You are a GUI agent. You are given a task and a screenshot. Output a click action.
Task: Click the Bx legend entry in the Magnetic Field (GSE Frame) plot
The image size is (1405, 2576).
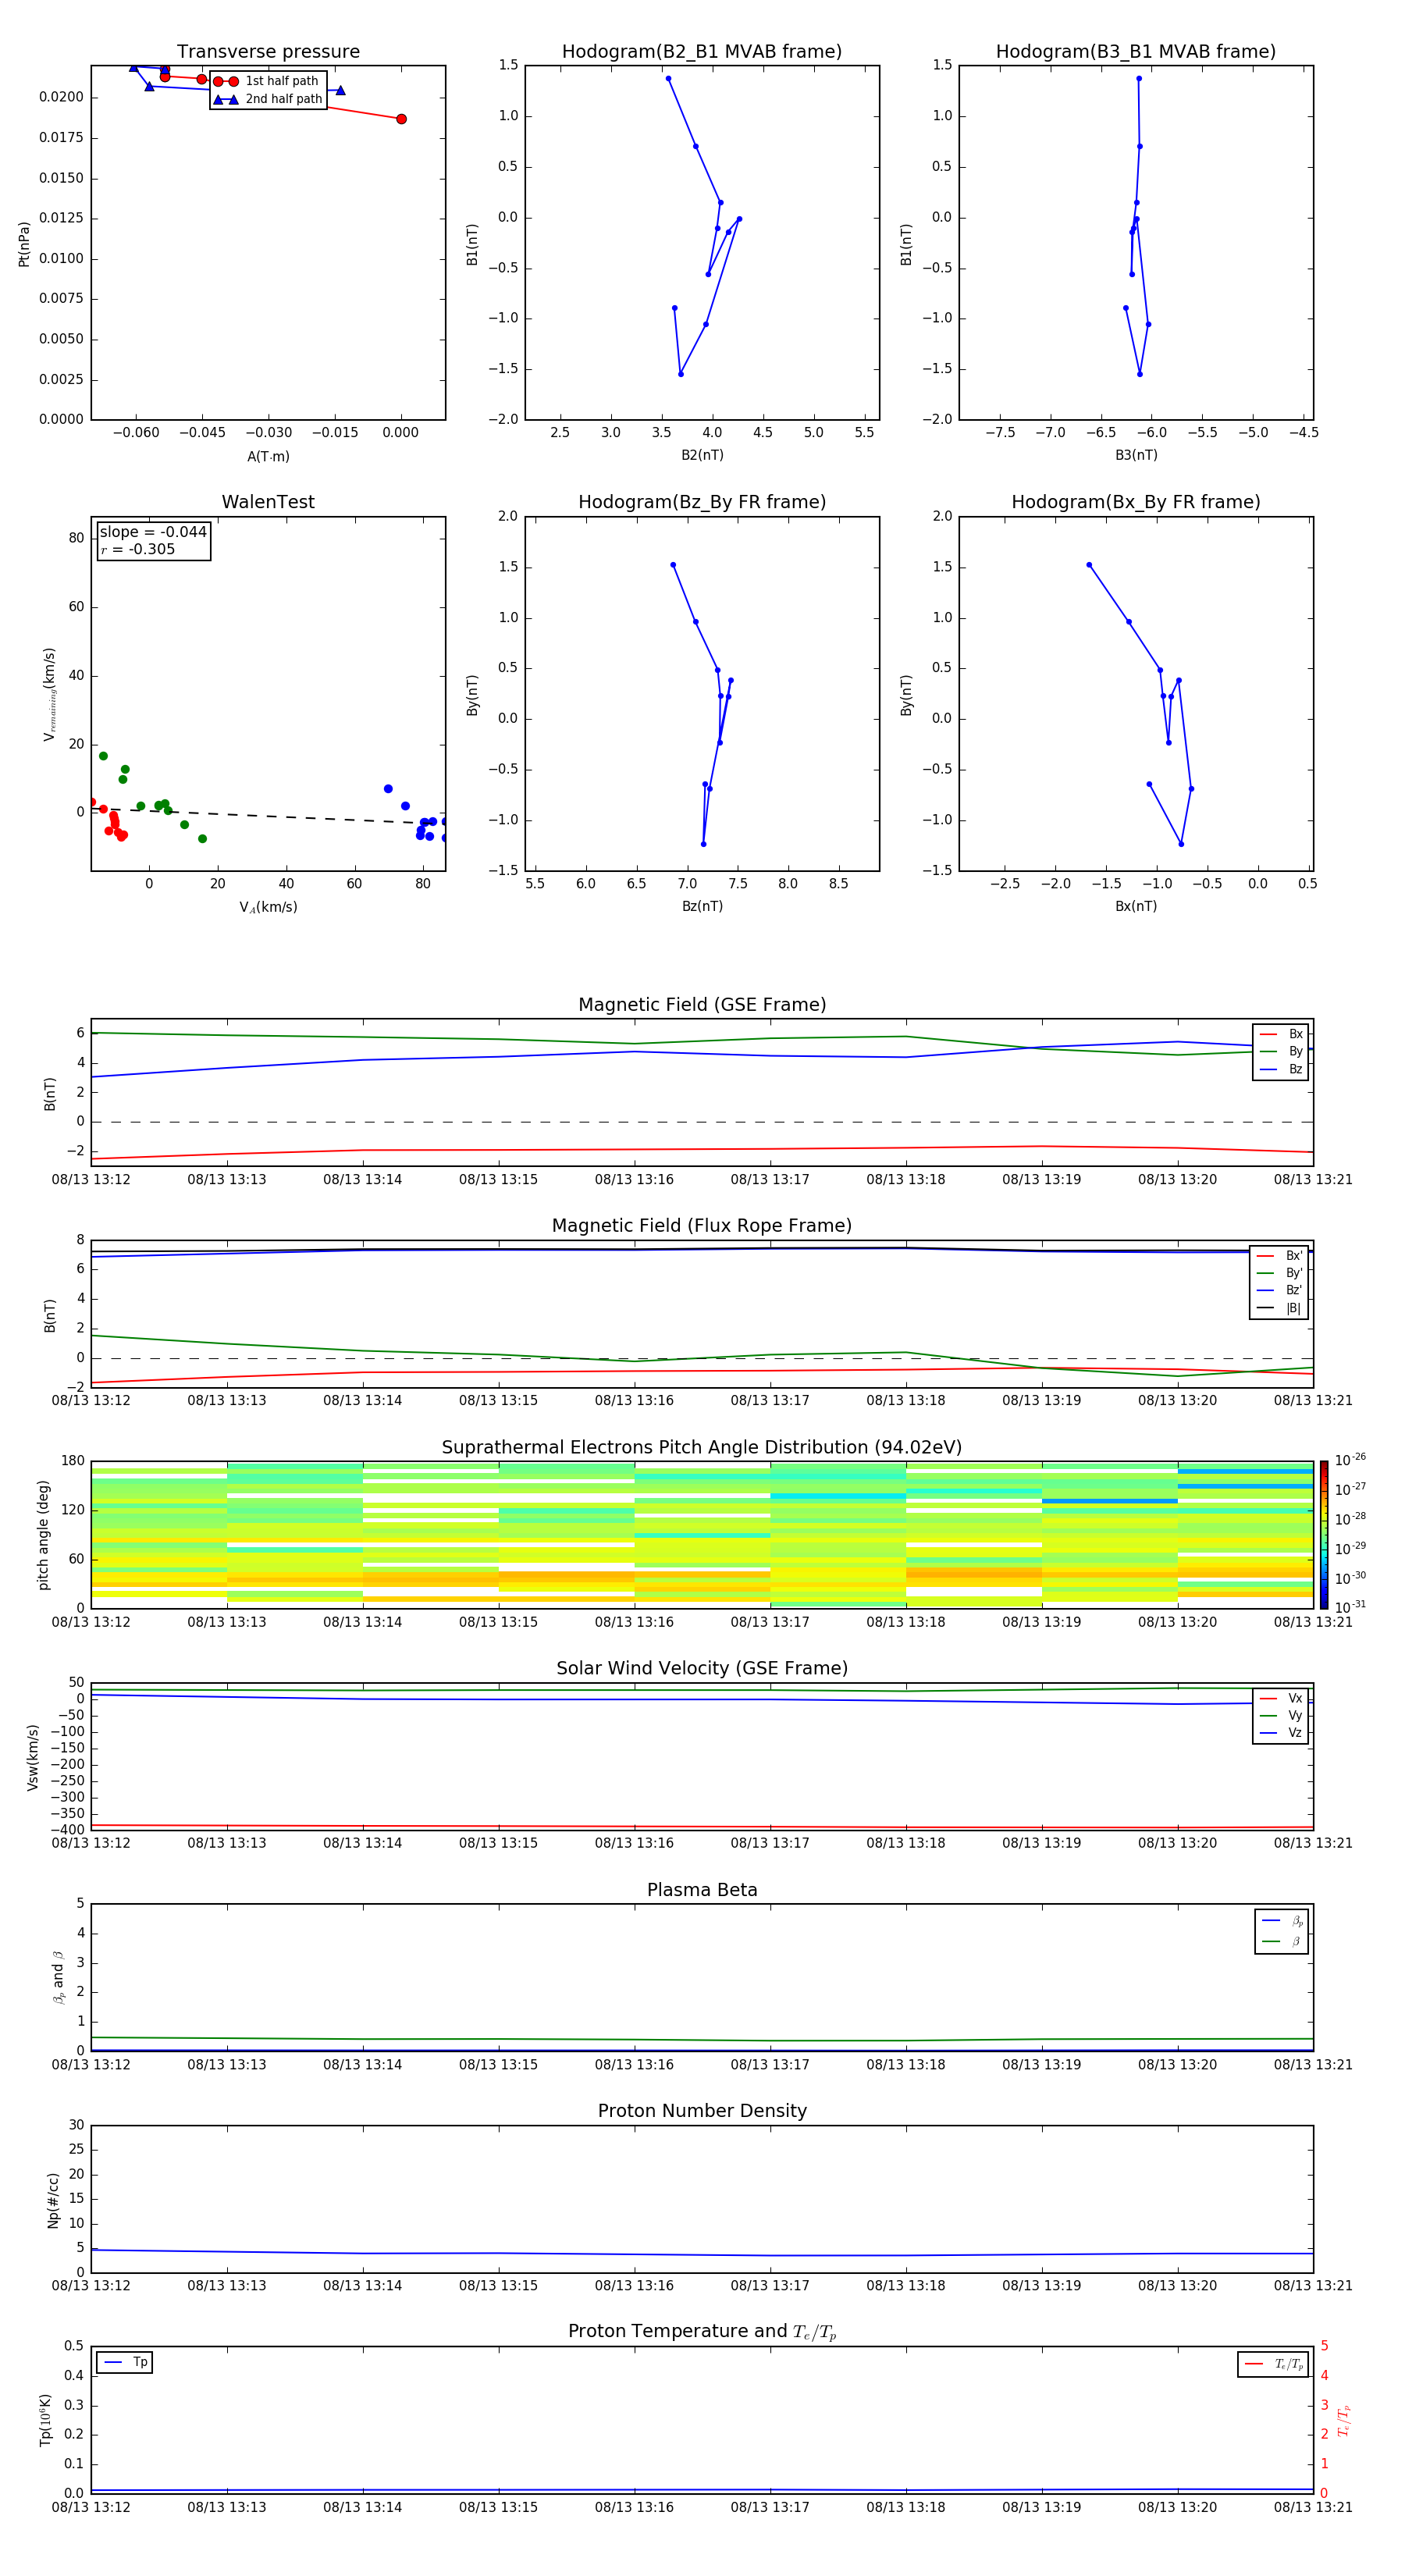[1282, 1034]
